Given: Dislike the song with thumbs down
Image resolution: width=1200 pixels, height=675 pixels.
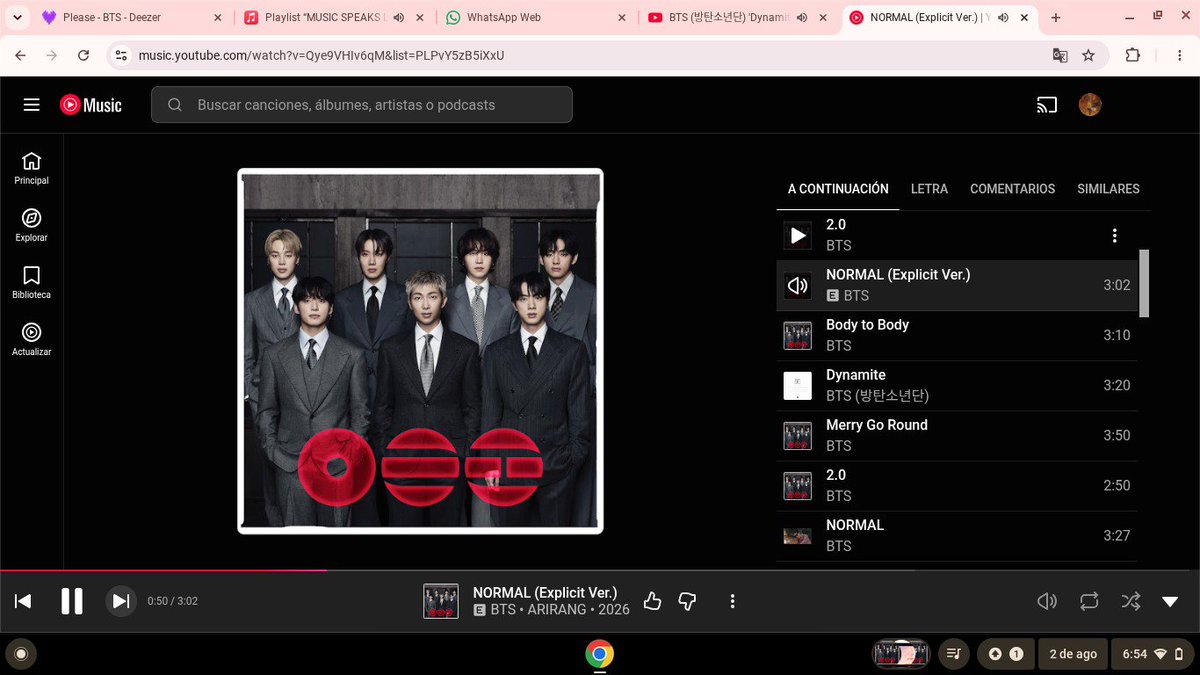Looking at the screenshot, I should (687, 601).
